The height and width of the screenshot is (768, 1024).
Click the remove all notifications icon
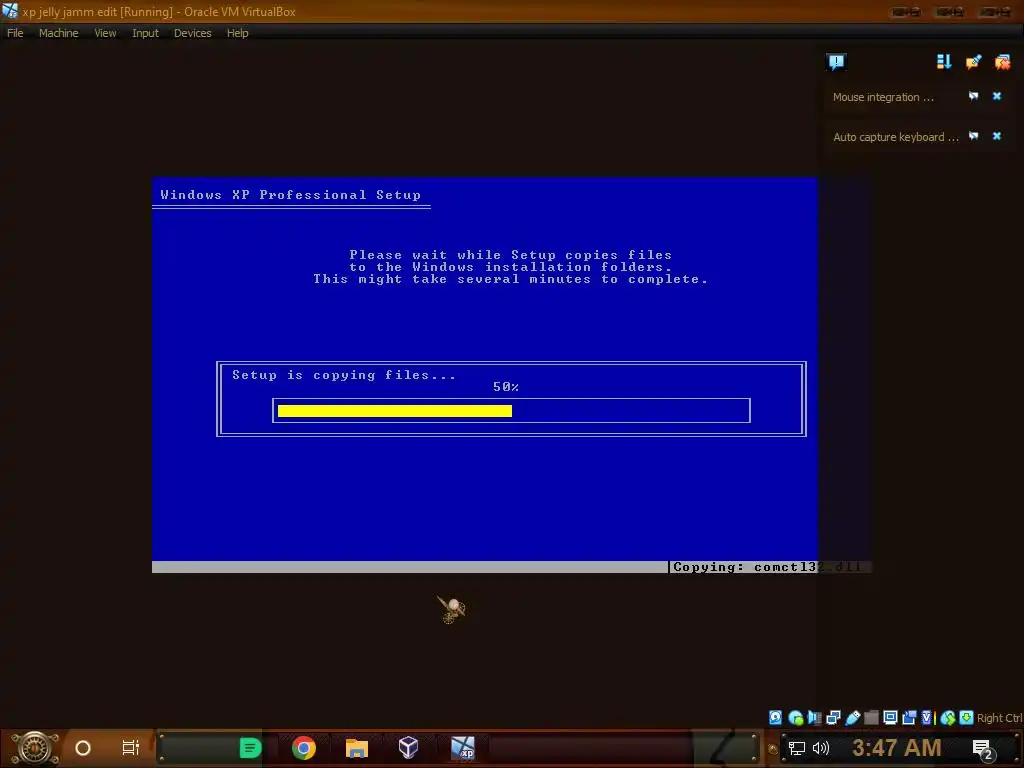(1002, 62)
